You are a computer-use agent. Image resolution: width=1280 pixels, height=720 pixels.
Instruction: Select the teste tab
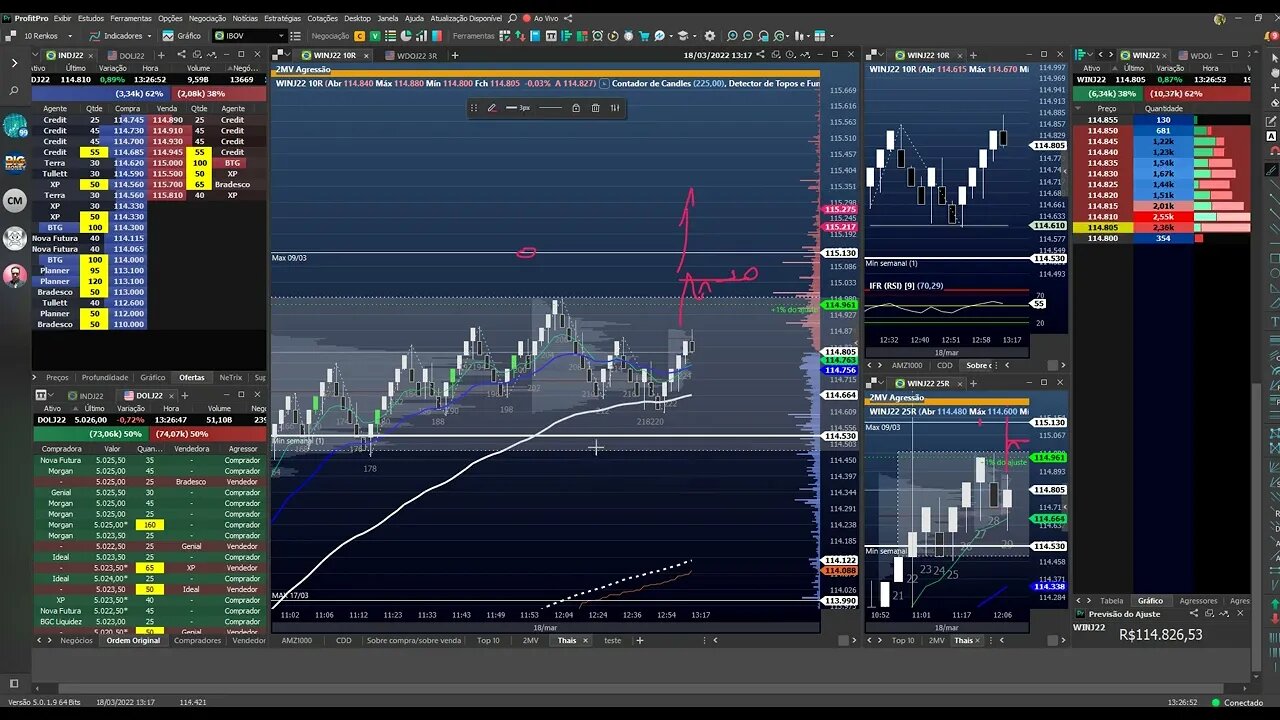pos(612,640)
